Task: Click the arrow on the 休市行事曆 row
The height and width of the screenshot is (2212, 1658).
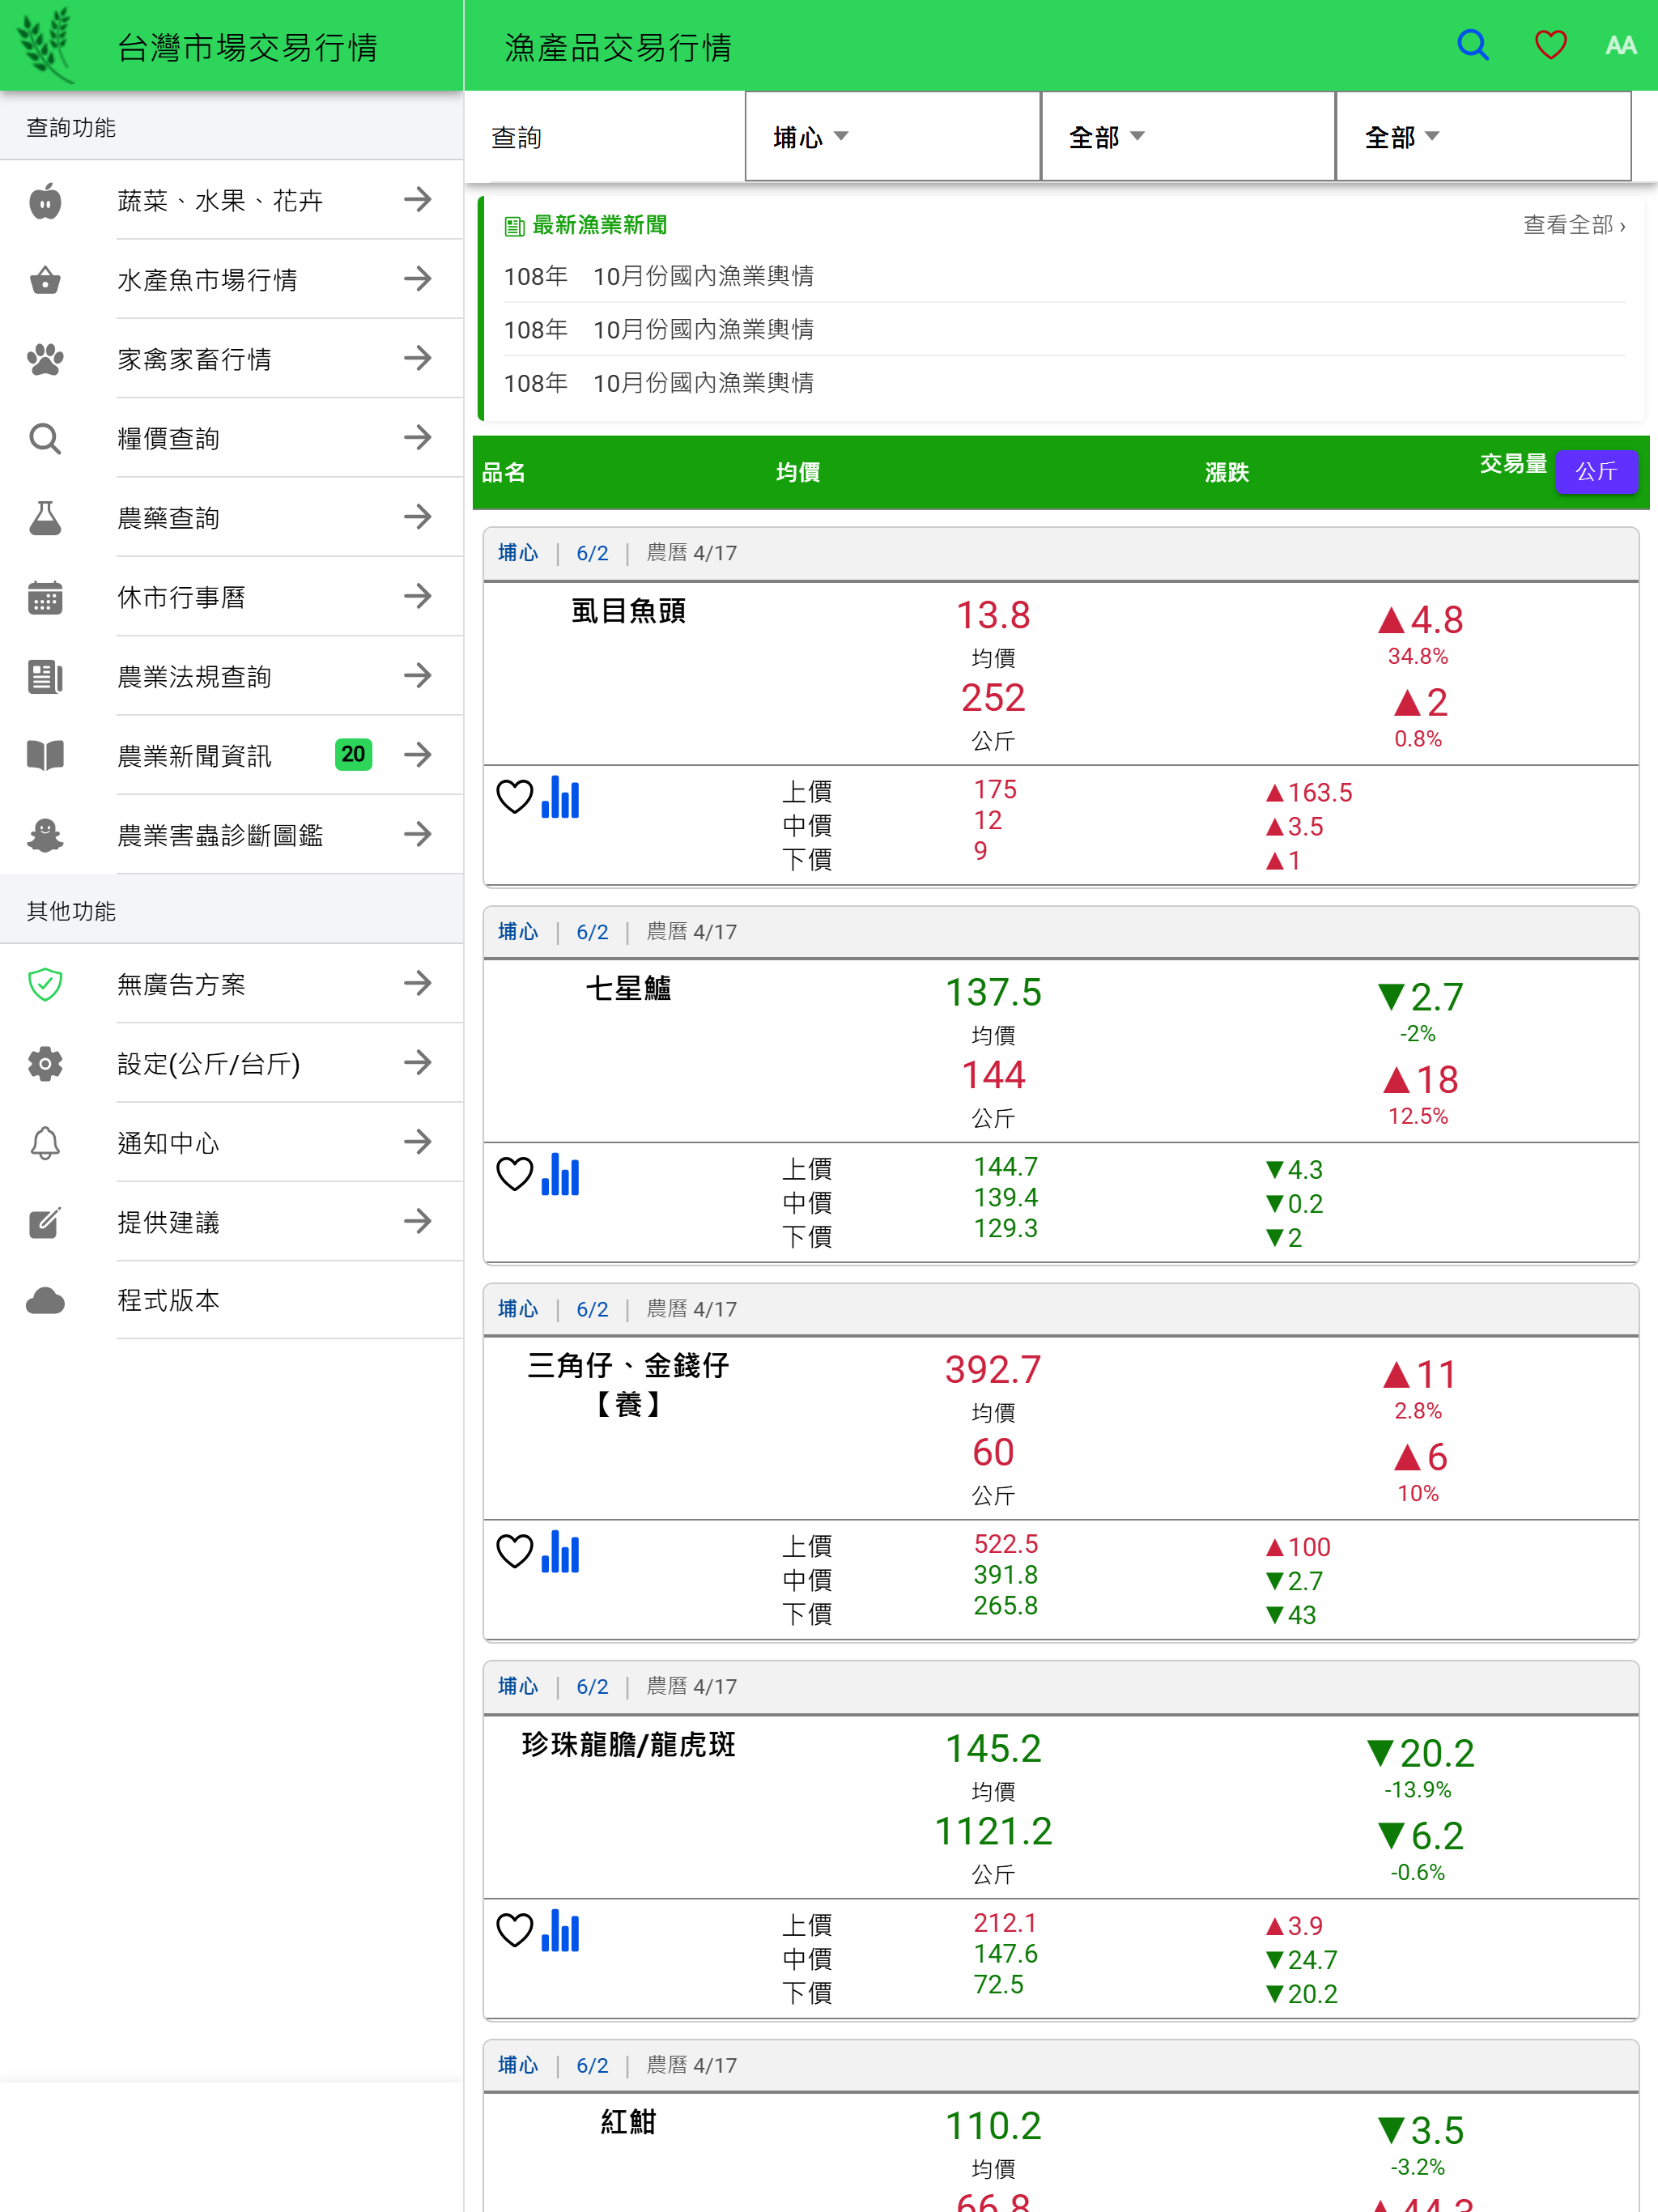Action: click(x=418, y=596)
